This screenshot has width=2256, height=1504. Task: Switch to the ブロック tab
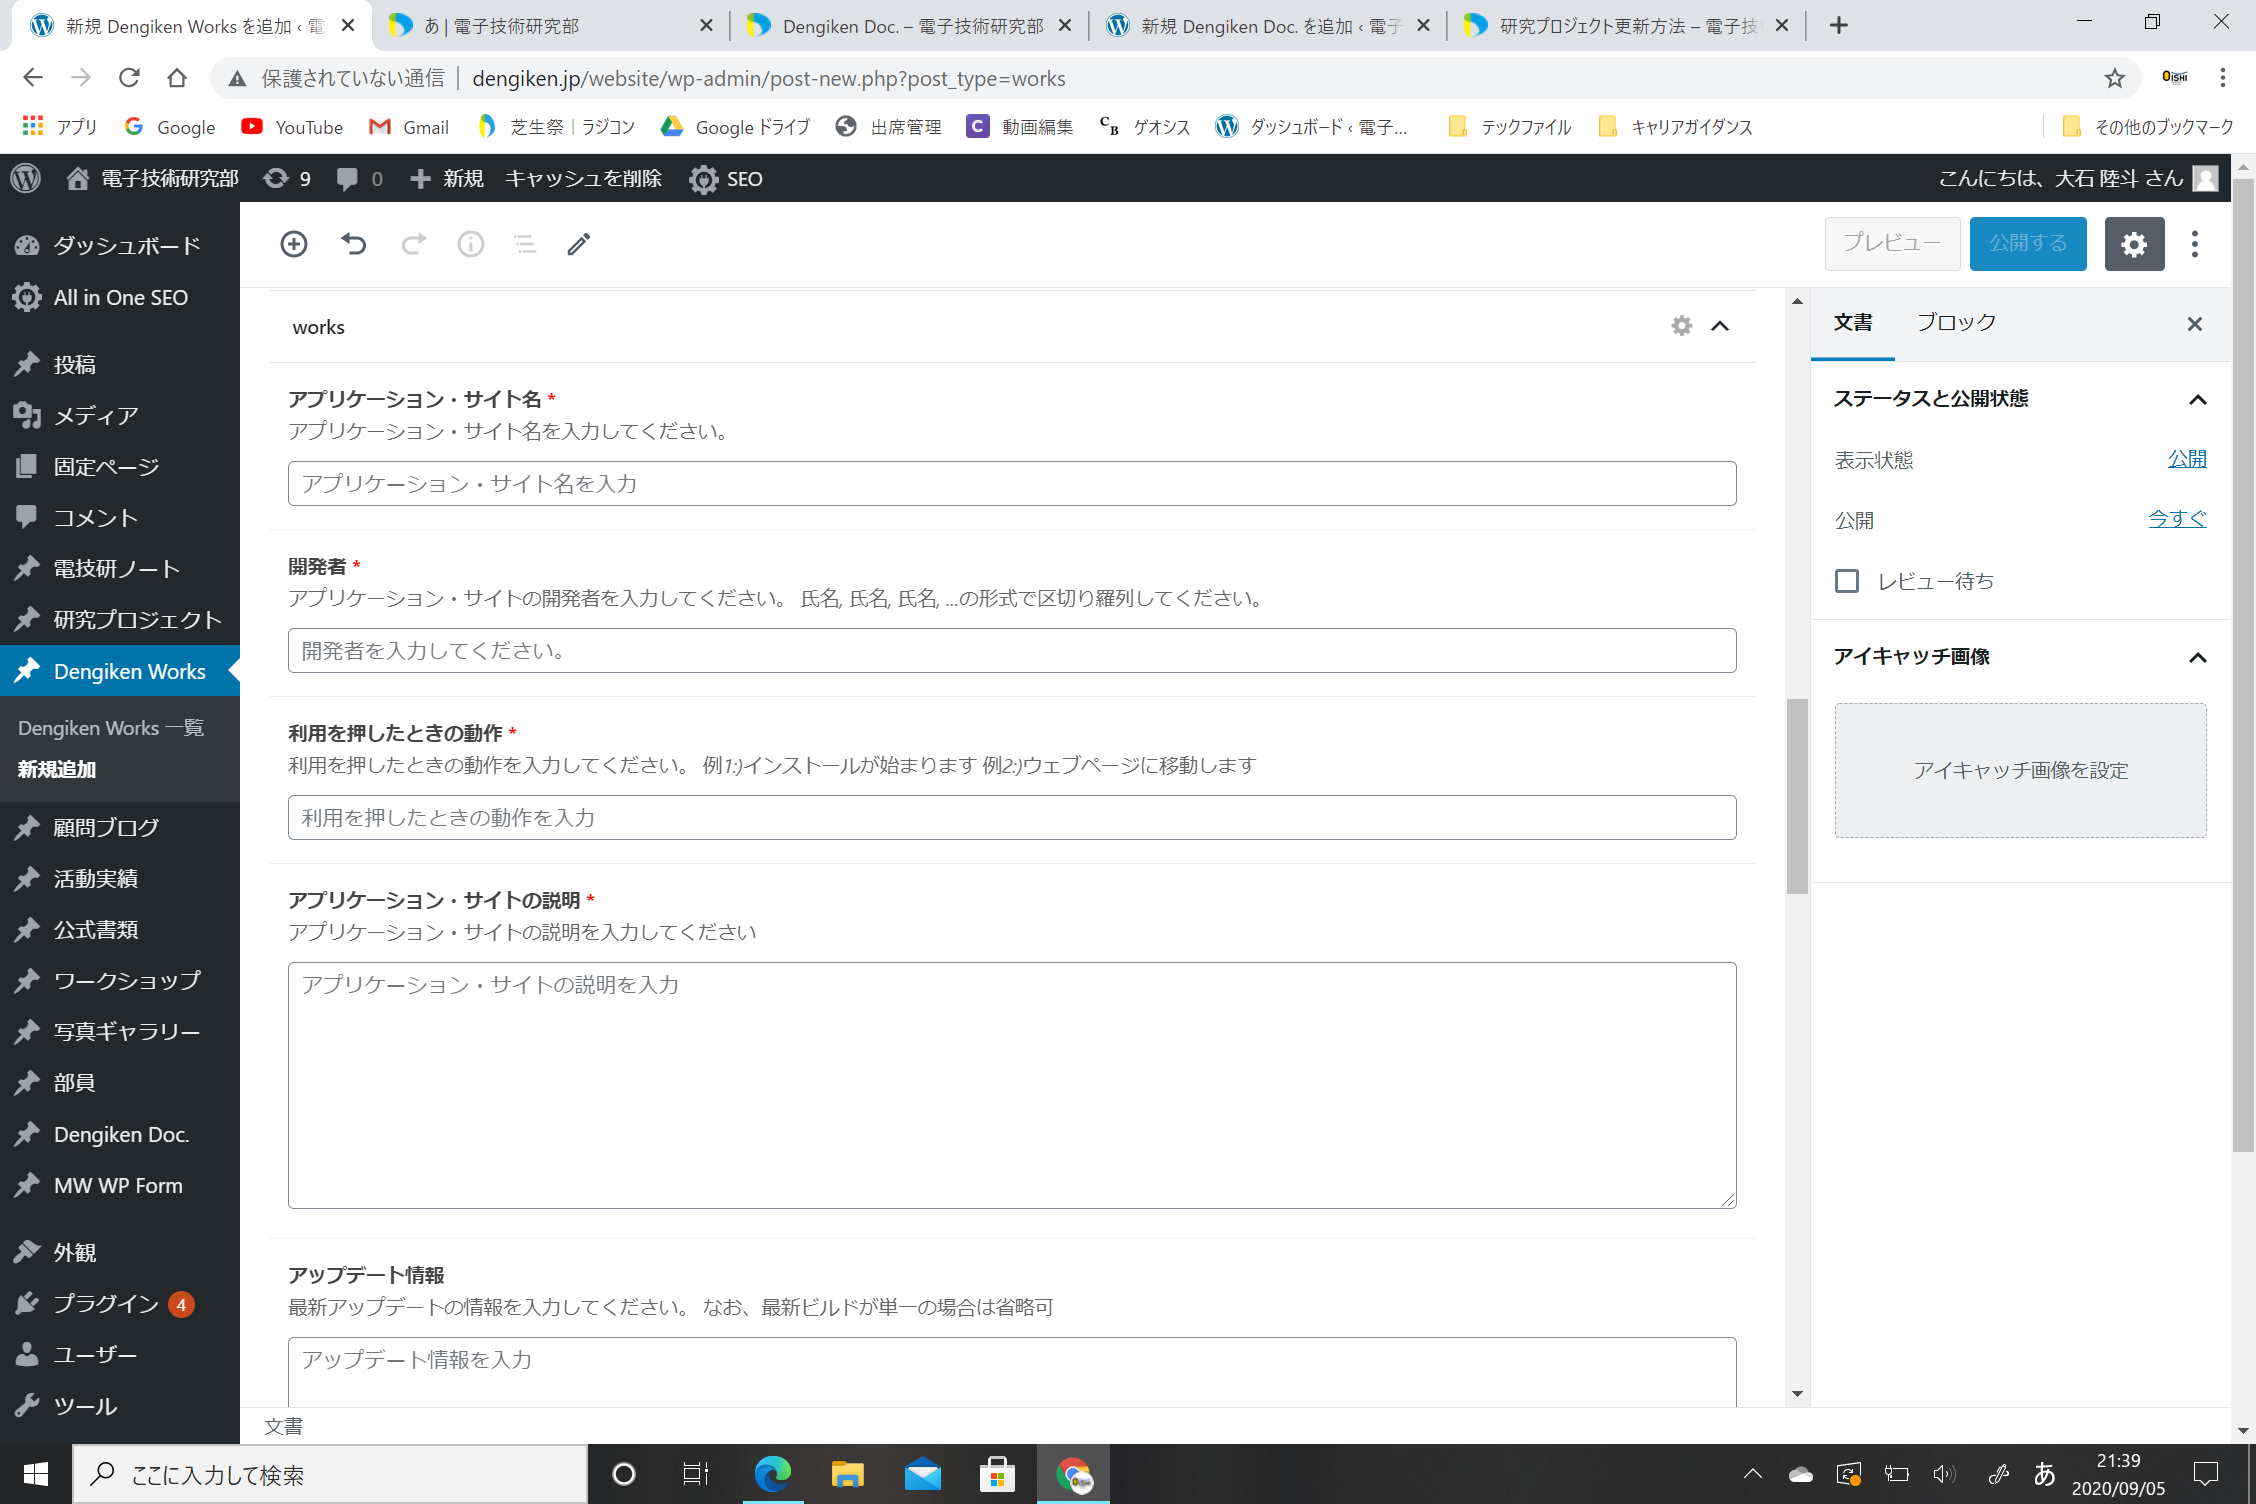1956,323
